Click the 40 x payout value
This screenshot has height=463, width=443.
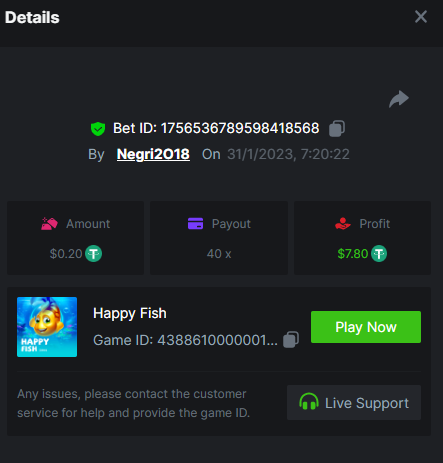pos(219,254)
